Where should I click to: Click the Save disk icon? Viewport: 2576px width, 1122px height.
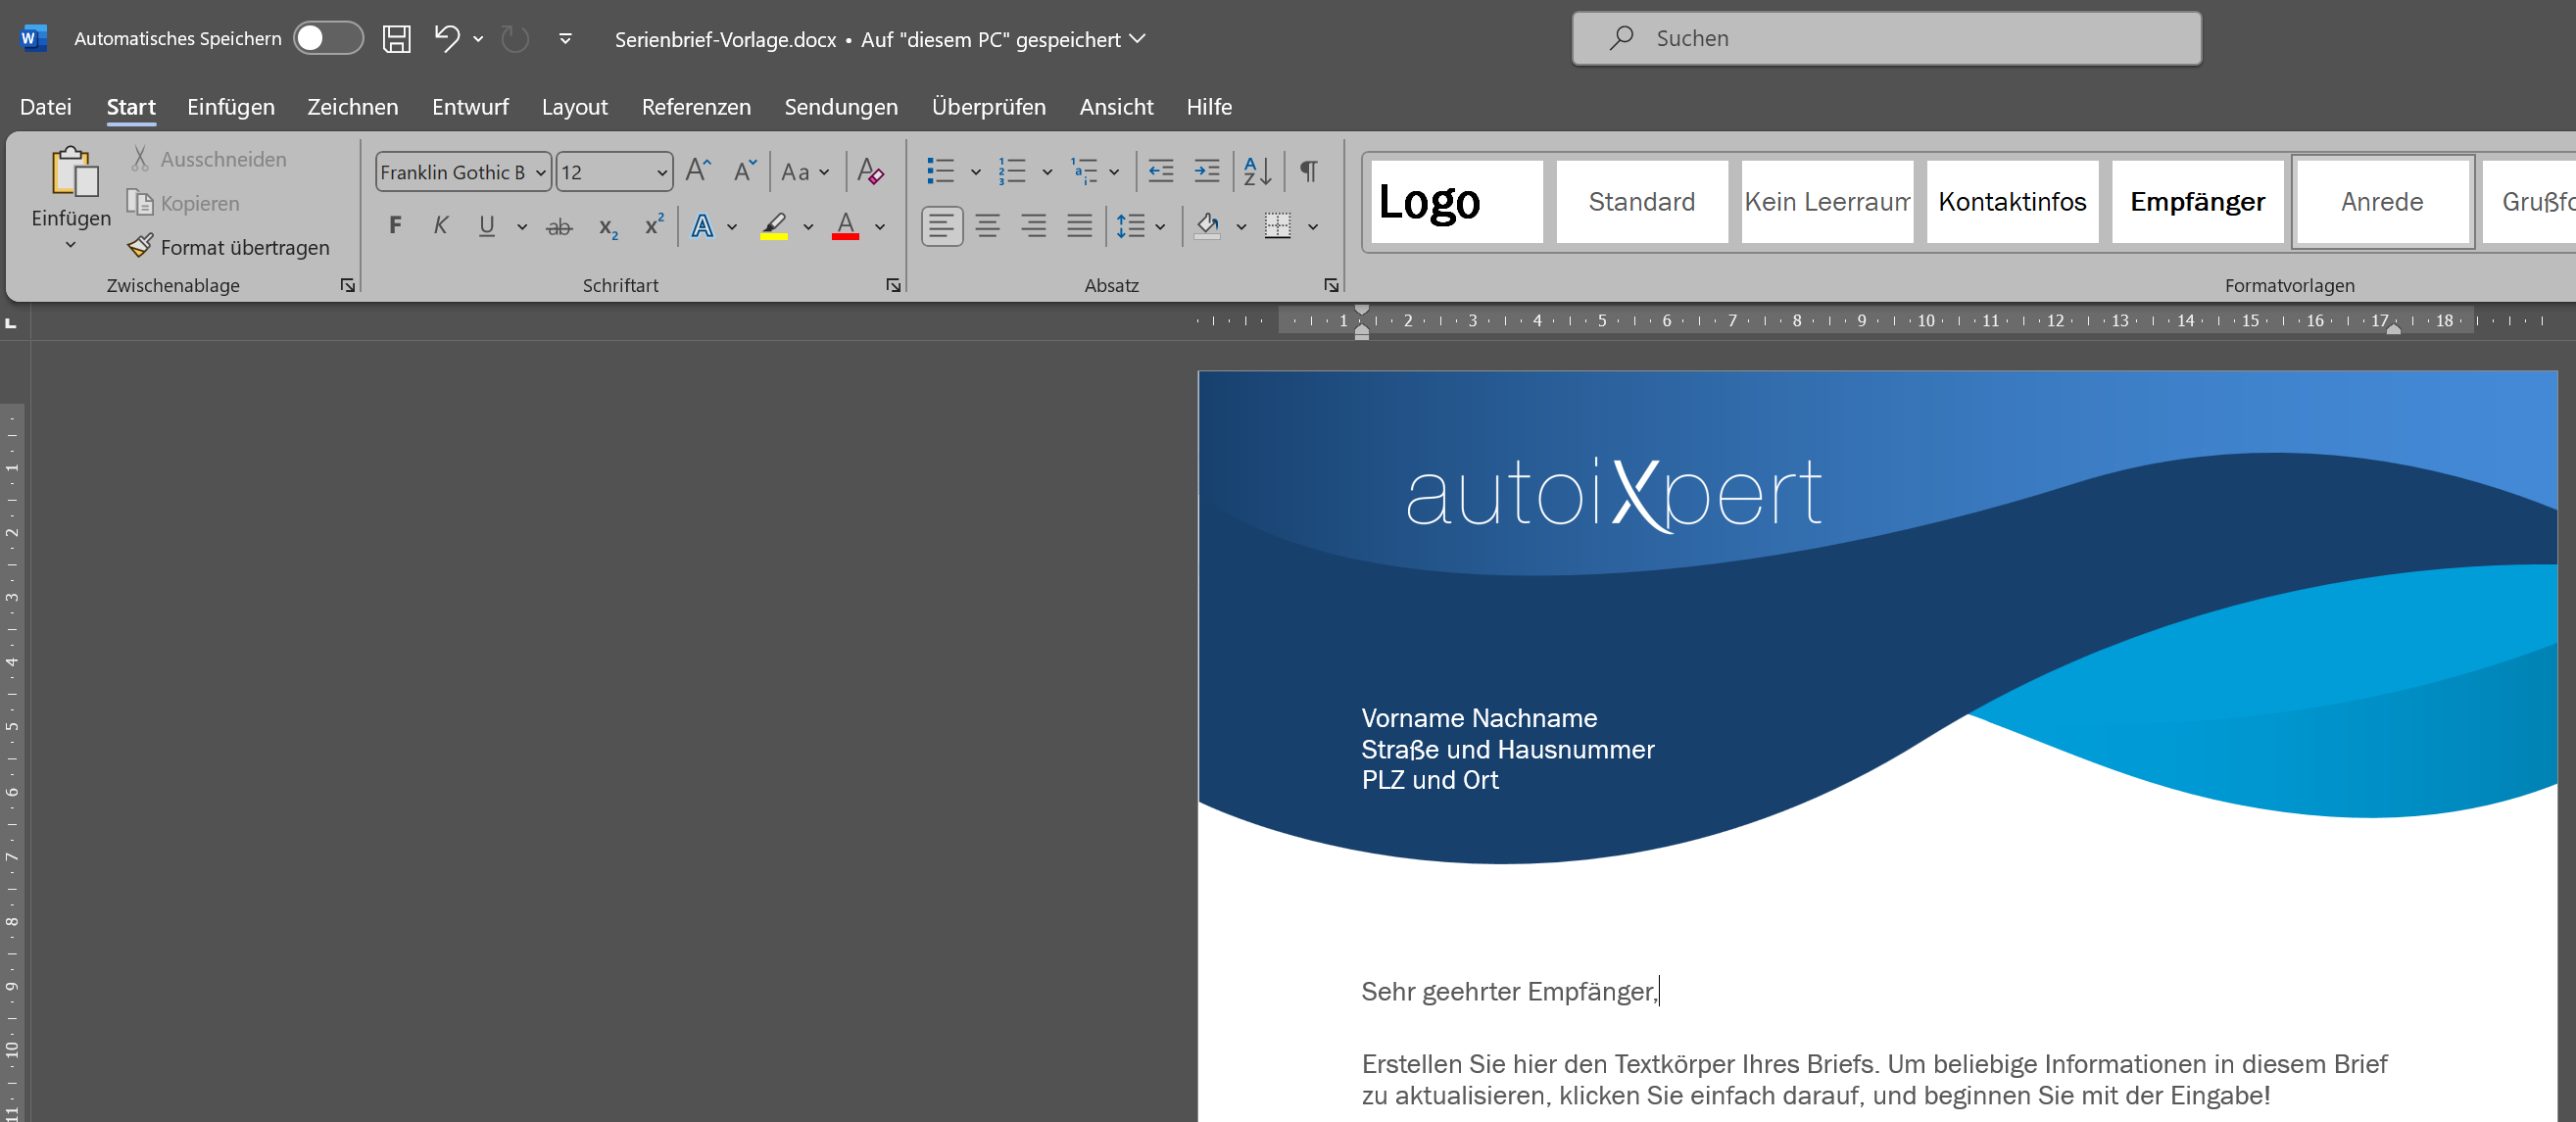coord(397,39)
